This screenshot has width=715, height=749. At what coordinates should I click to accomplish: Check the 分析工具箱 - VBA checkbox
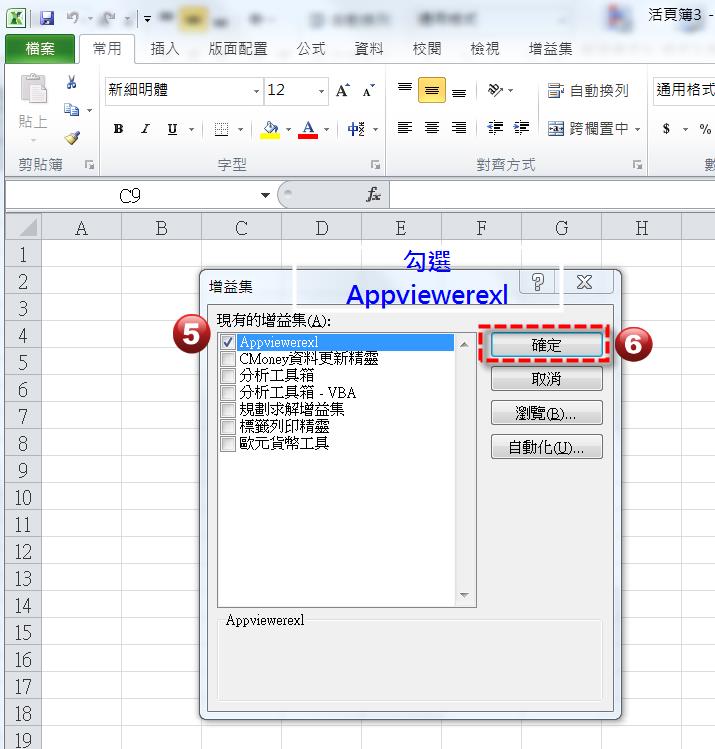[x=228, y=393]
